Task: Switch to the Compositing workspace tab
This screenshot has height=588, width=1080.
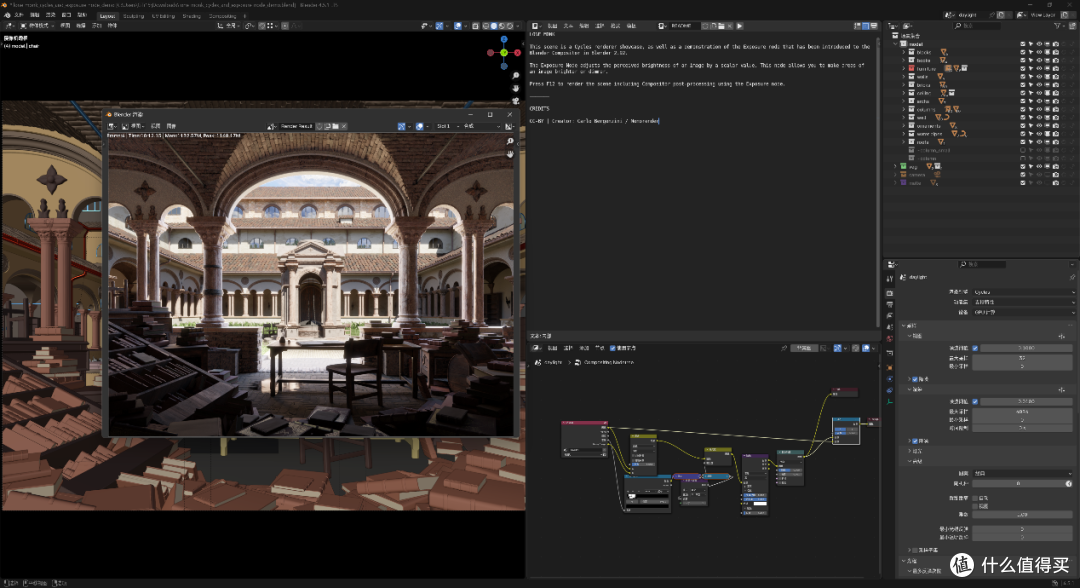Action: coord(222,16)
